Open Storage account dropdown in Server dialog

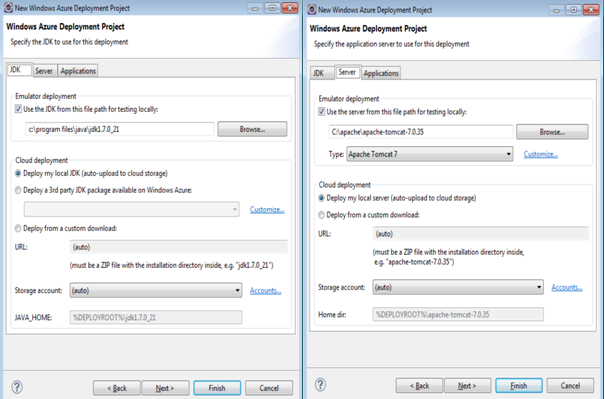(458, 287)
